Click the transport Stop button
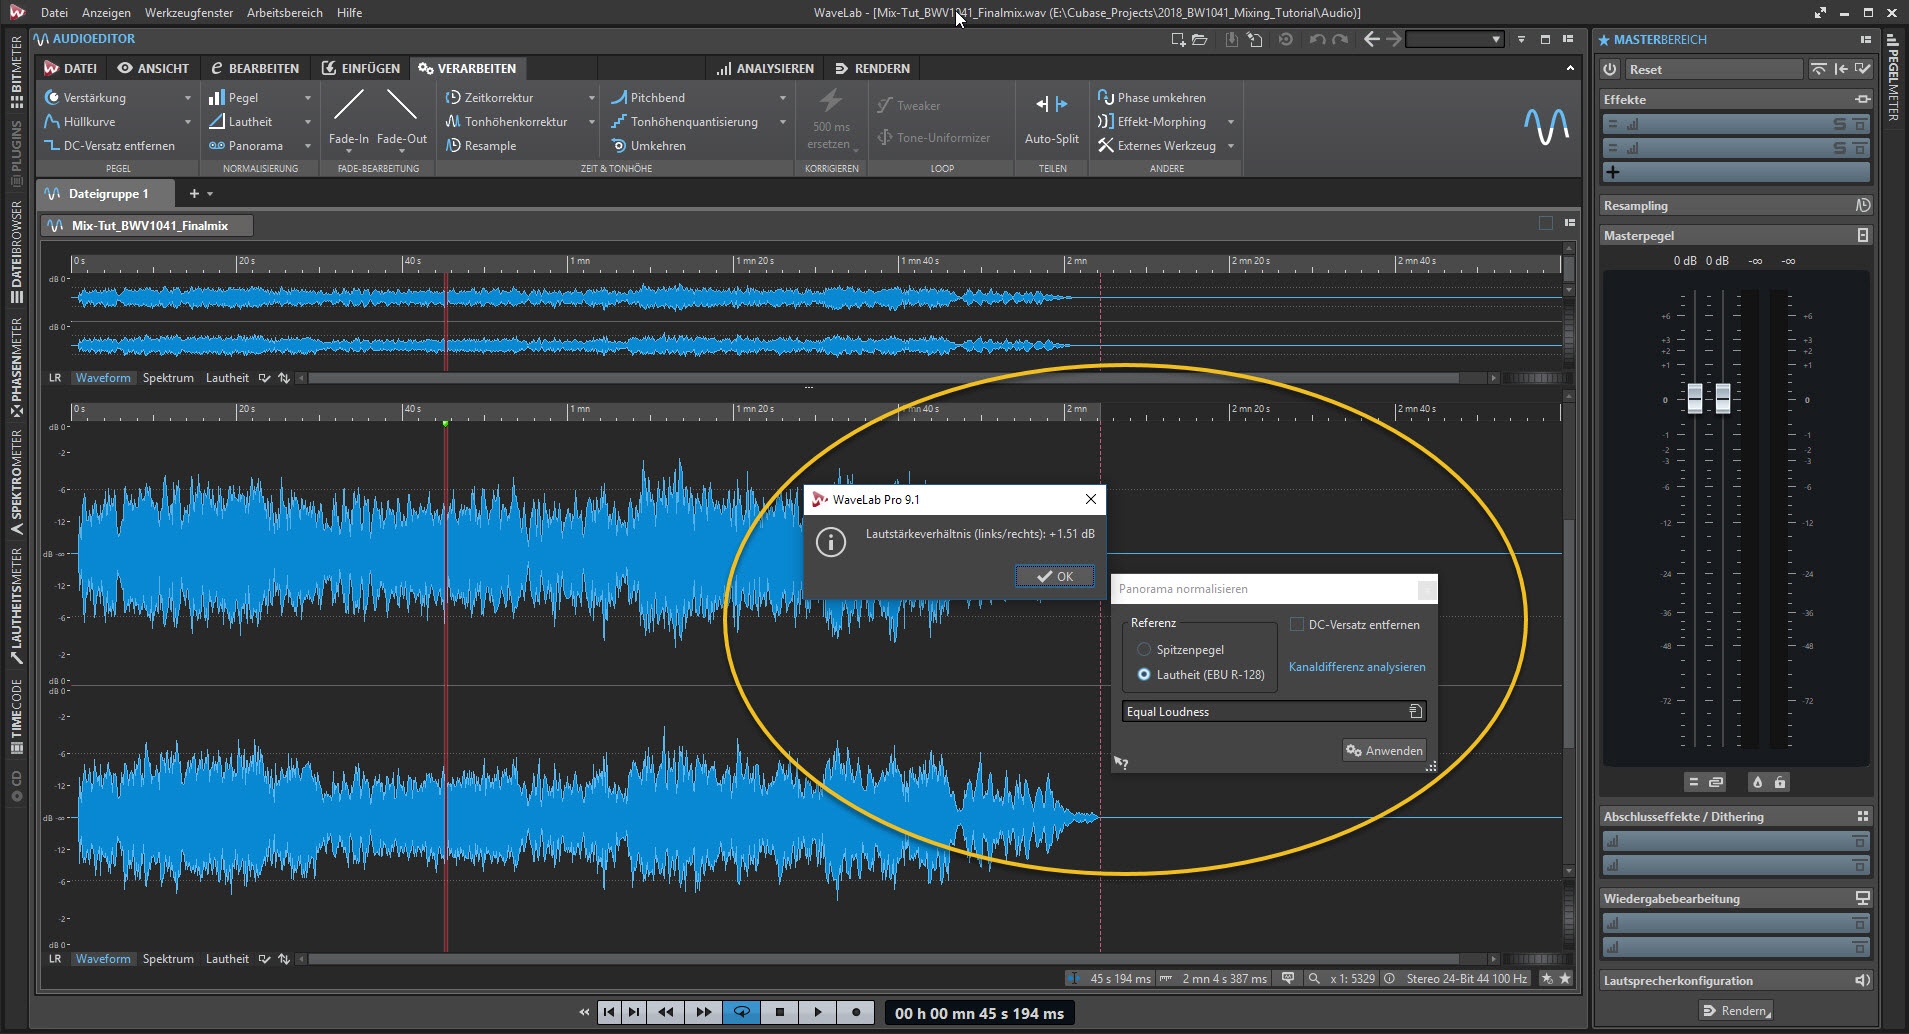 click(x=780, y=1012)
